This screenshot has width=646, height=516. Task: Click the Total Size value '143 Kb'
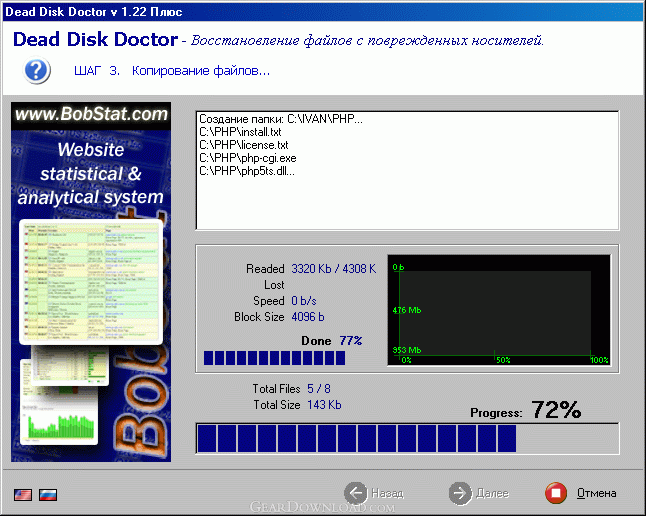tap(324, 405)
